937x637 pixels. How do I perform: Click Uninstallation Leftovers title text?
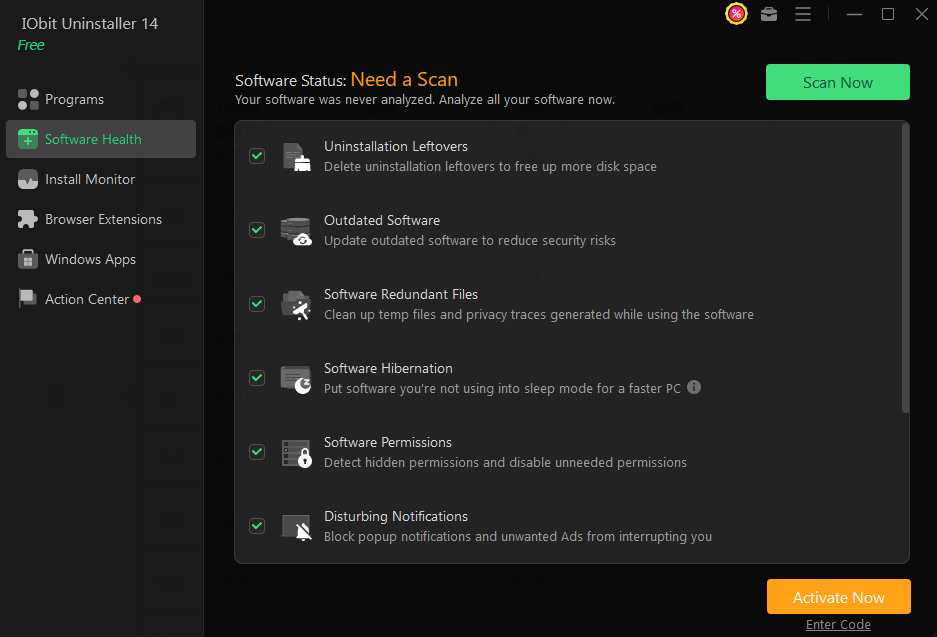point(396,146)
